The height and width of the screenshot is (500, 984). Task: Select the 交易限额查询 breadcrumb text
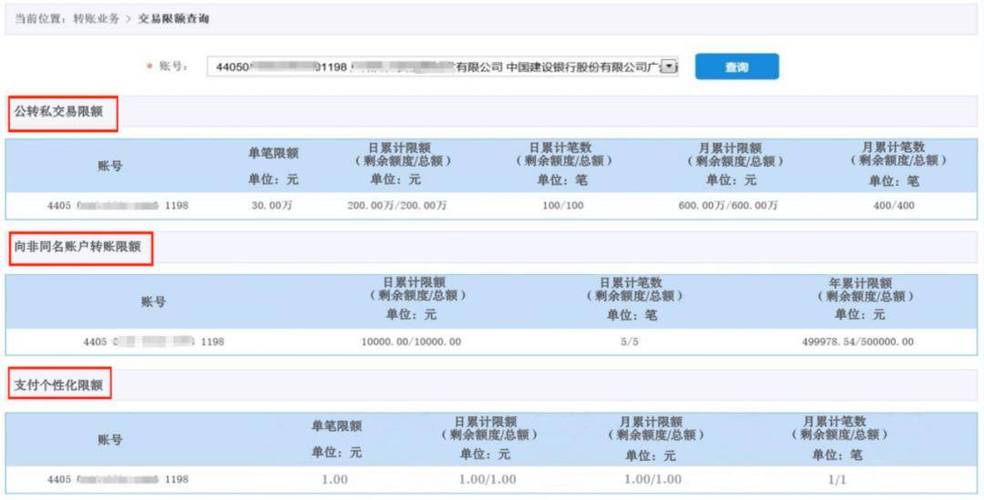point(174,19)
